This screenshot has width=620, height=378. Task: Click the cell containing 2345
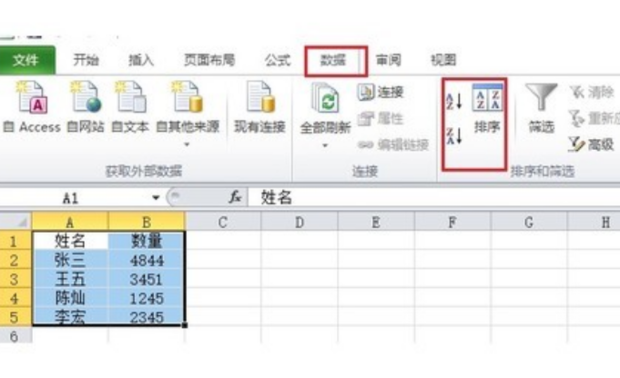[146, 317]
